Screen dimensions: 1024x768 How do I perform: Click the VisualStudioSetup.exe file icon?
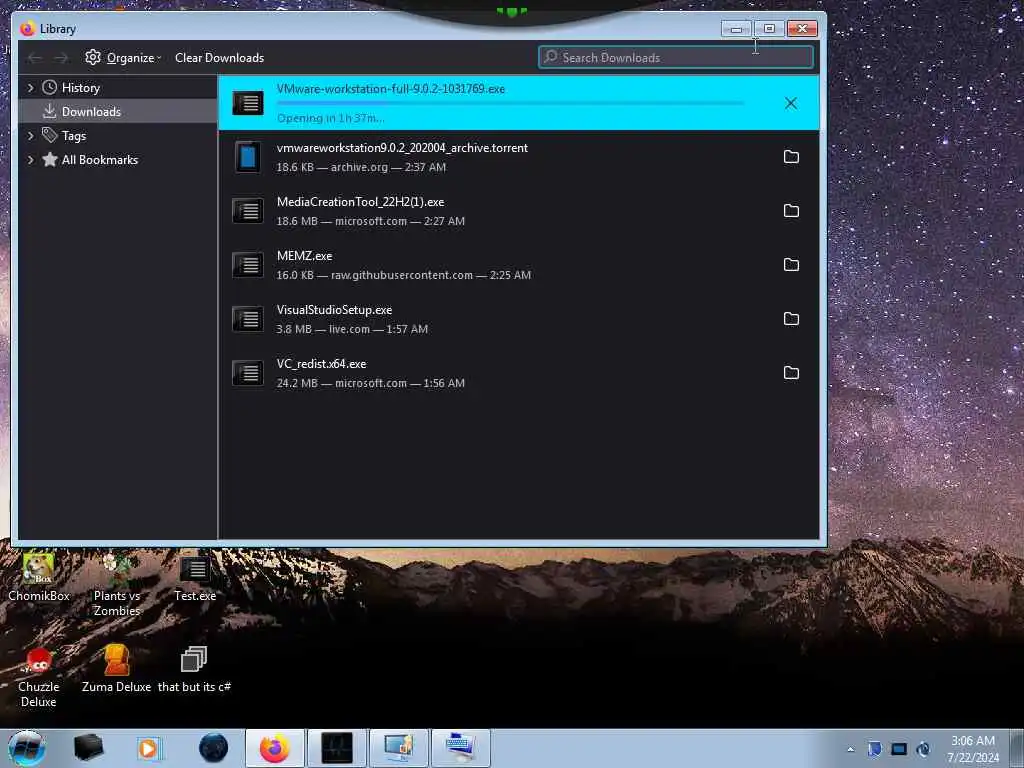coord(248,319)
